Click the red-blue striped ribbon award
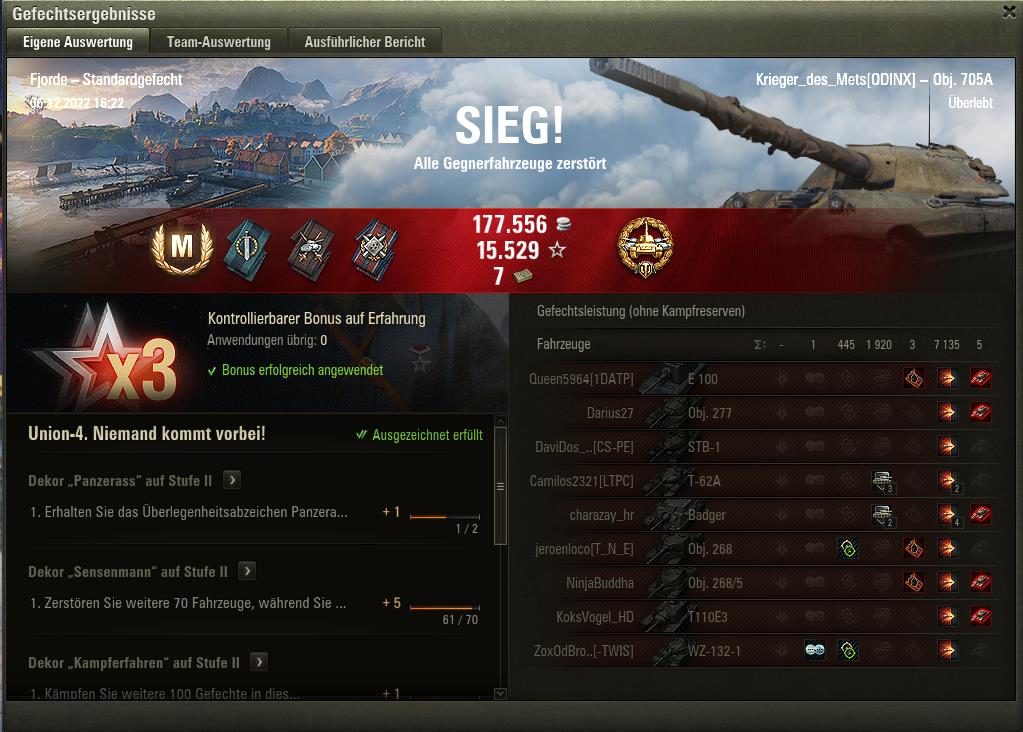Image resolution: width=1023 pixels, height=732 pixels. (x=374, y=250)
